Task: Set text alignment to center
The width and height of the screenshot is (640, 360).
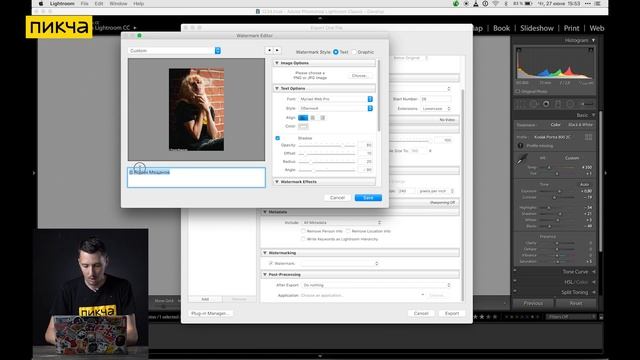Action: pos(313,118)
